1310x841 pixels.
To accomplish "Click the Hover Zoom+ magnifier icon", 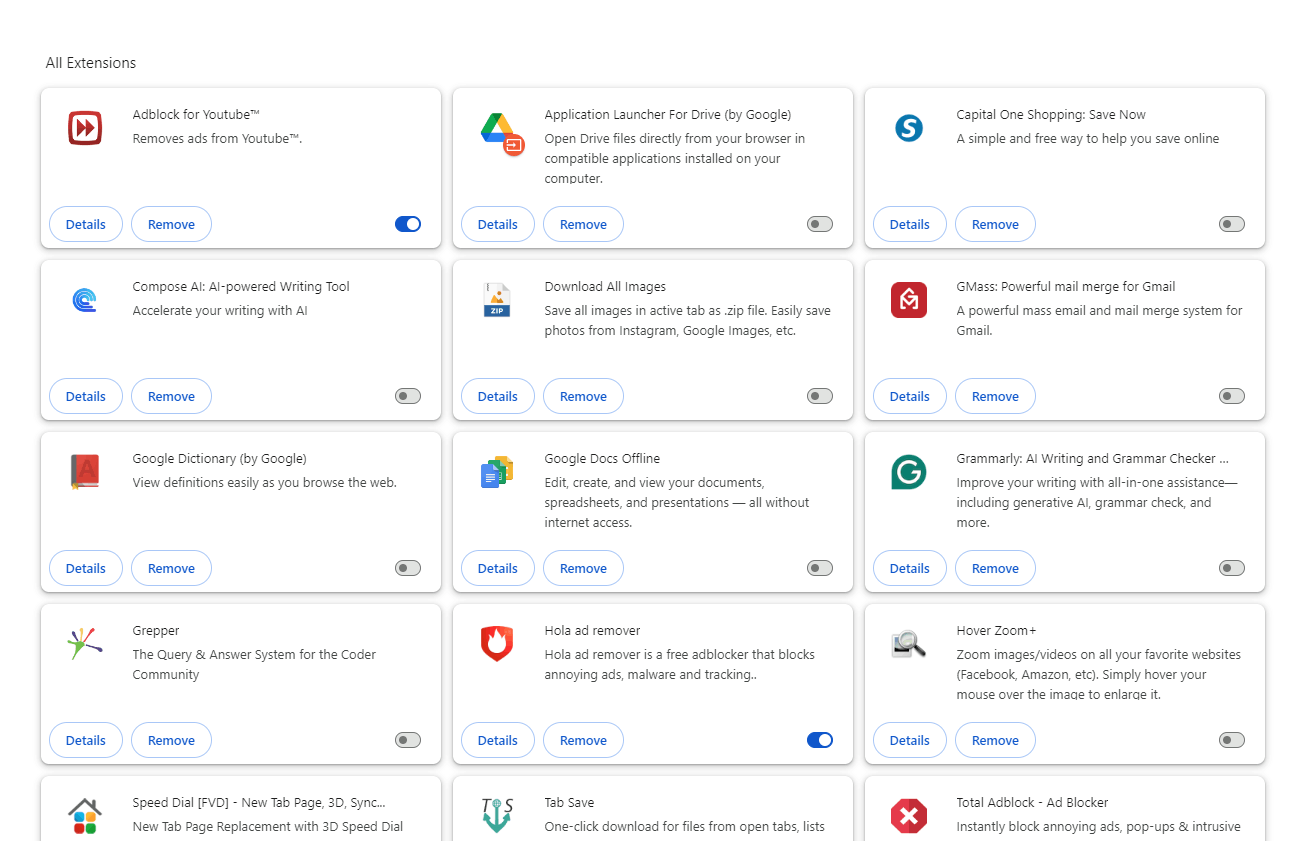I will tap(909, 644).
